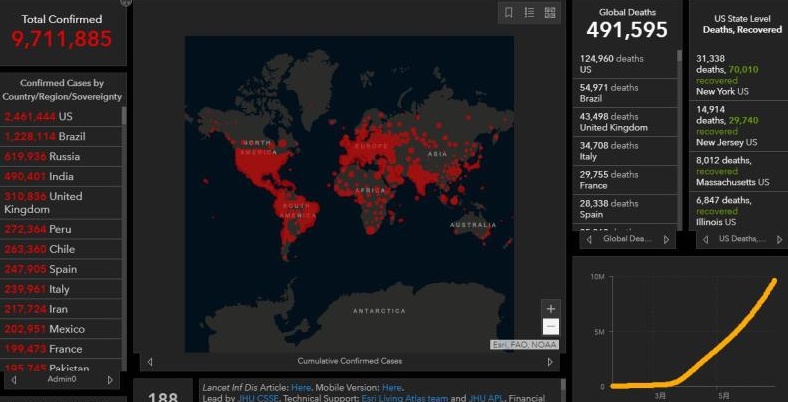The height and width of the screenshot is (402, 788).
Task: Go to previous map view arrow
Action: click(150, 362)
